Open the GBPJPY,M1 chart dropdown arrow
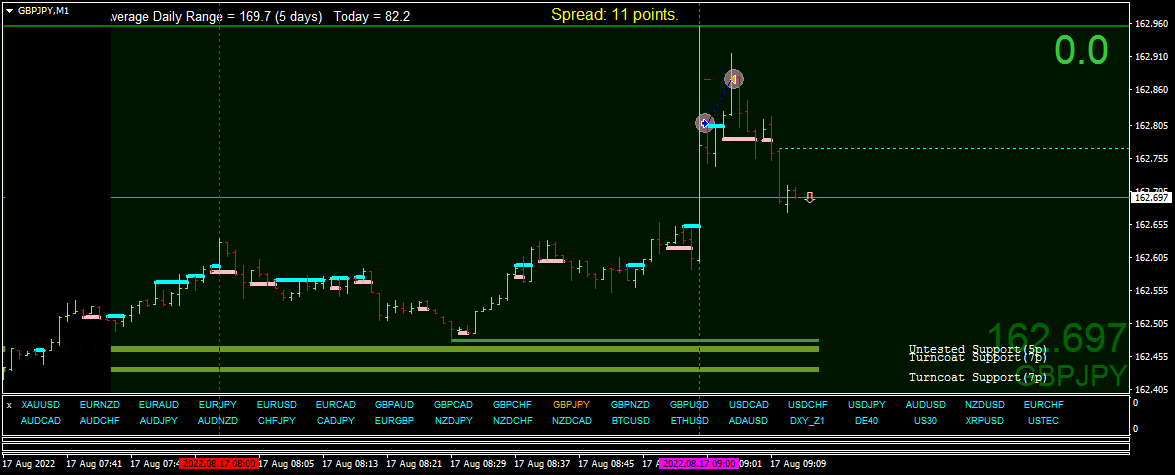Image resolution: width=1175 pixels, height=475 pixels. coord(10,11)
